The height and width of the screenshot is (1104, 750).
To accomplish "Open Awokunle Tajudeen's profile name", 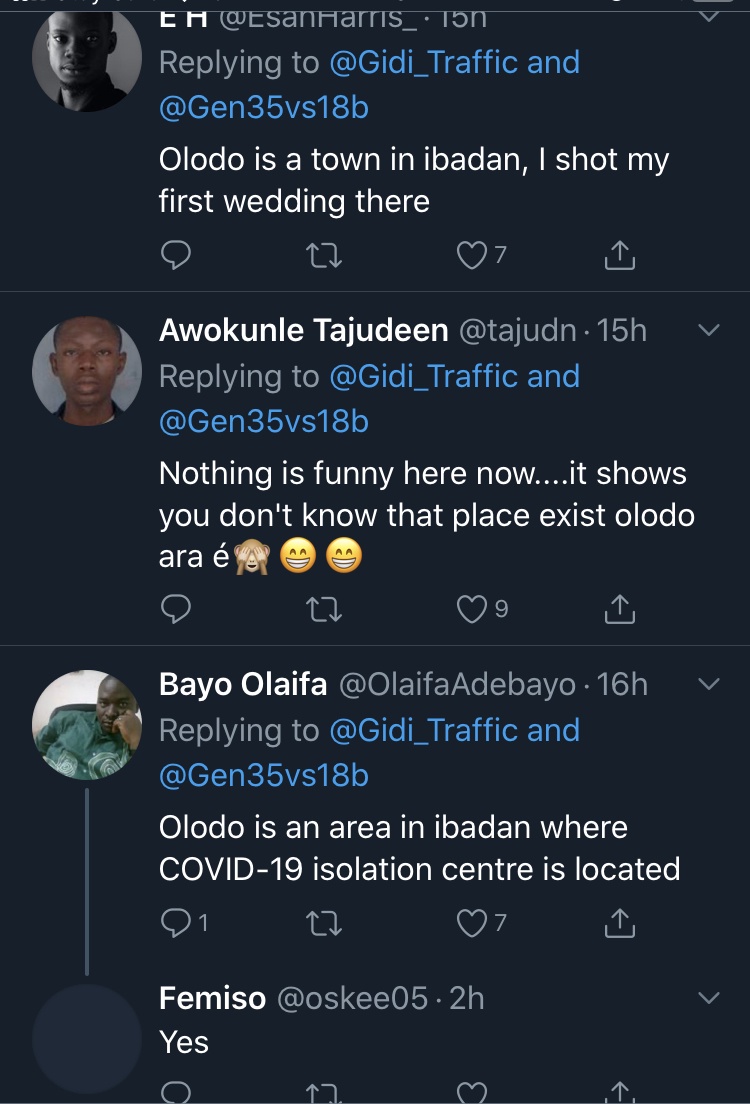I will click(303, 331).
